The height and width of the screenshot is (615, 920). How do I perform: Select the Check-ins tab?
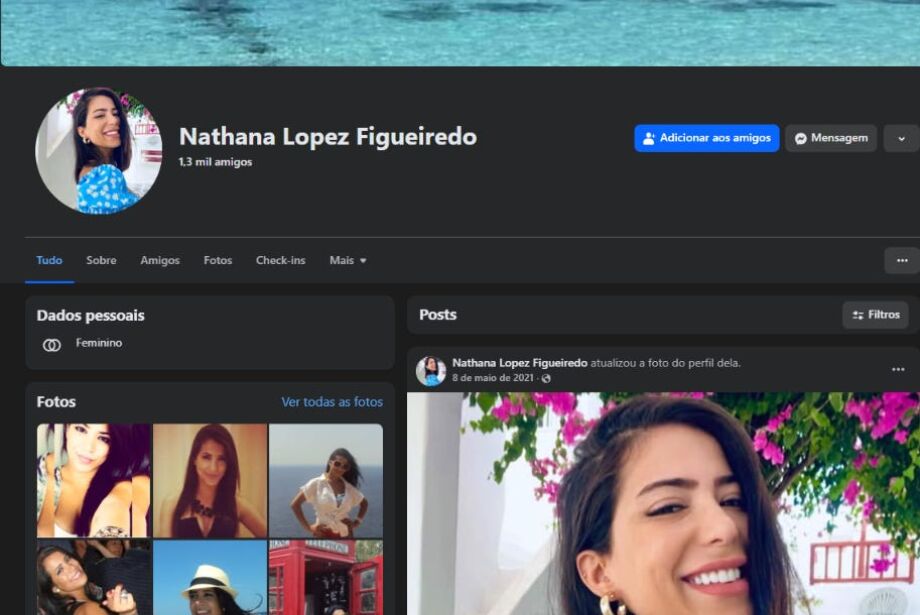[x=280, y=260]
